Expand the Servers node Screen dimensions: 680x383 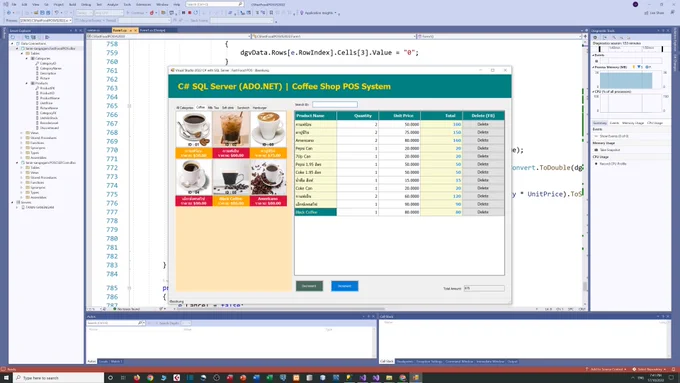click(13, 202)
